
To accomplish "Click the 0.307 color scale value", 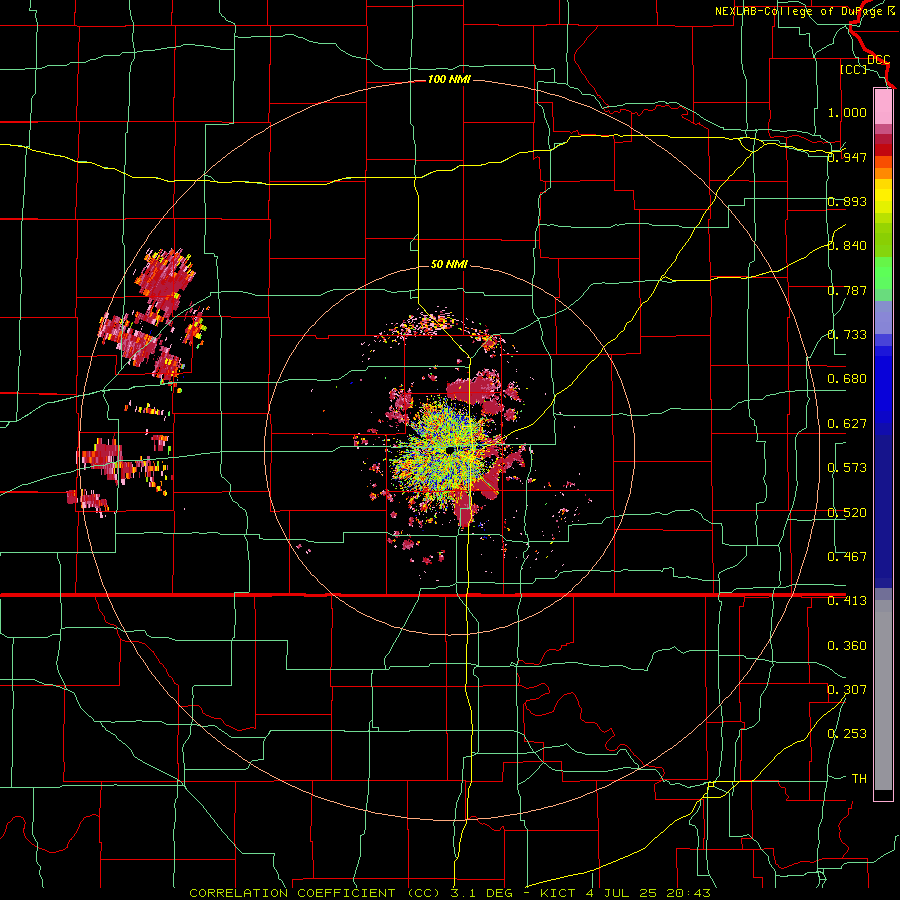I will click(847, 690).
